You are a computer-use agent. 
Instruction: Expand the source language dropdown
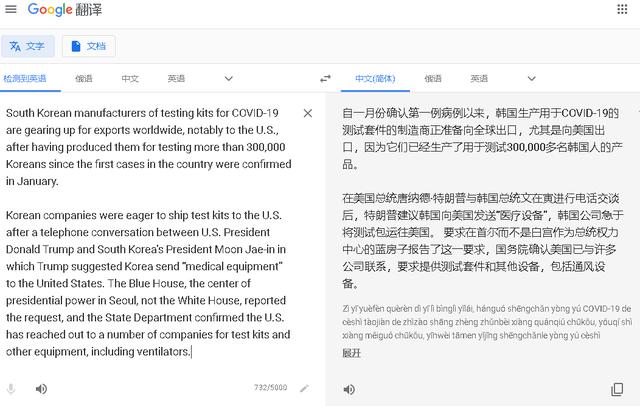(229, 78)
